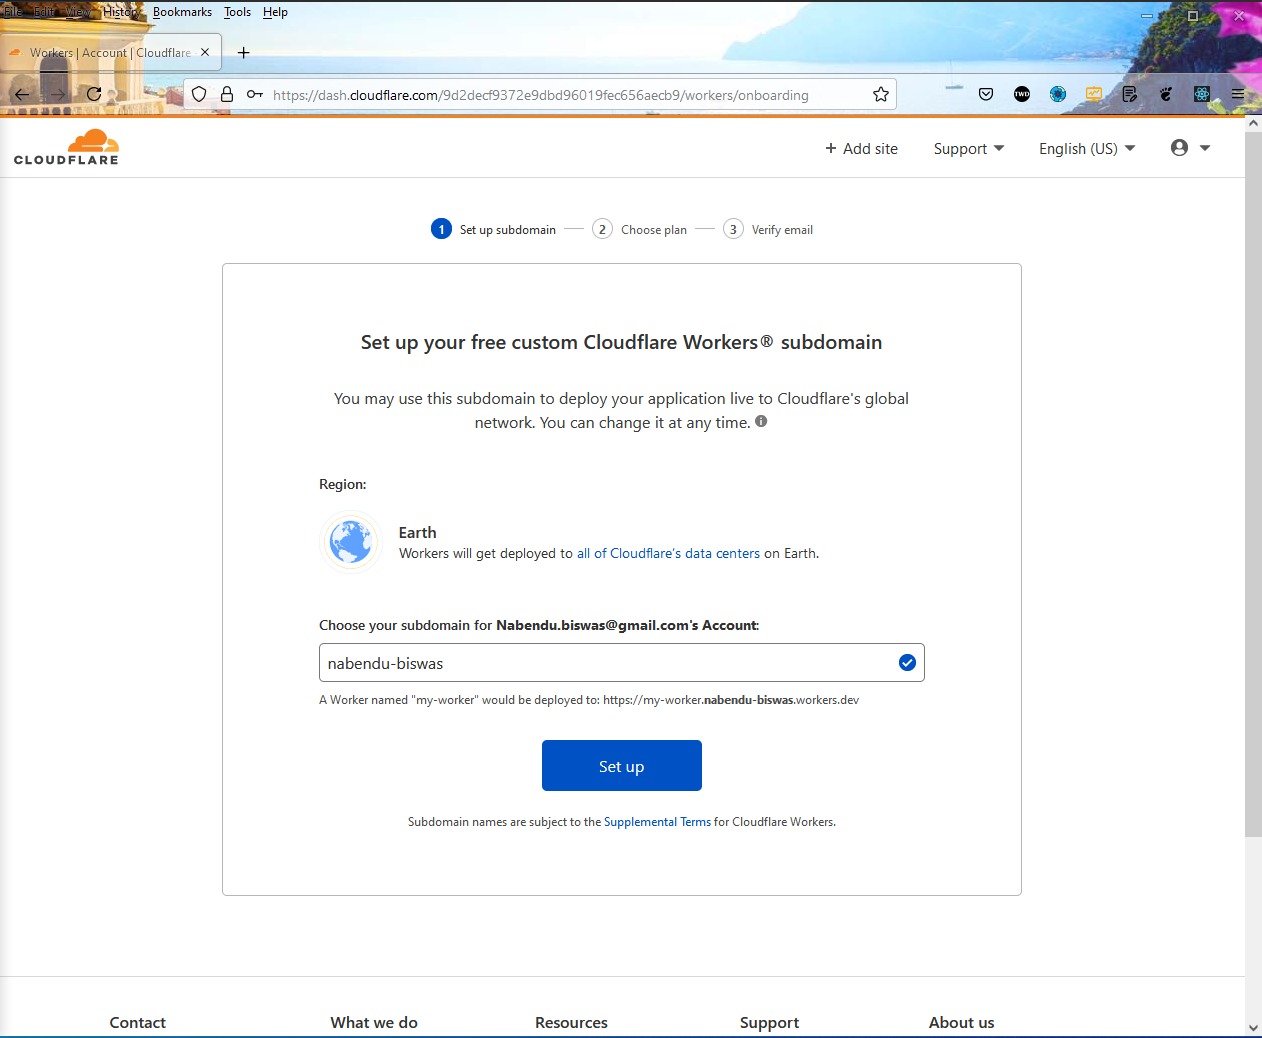Screen dimensions: 1262x1038
Task: Open the Help menu
Action: (x=275, y=12)
